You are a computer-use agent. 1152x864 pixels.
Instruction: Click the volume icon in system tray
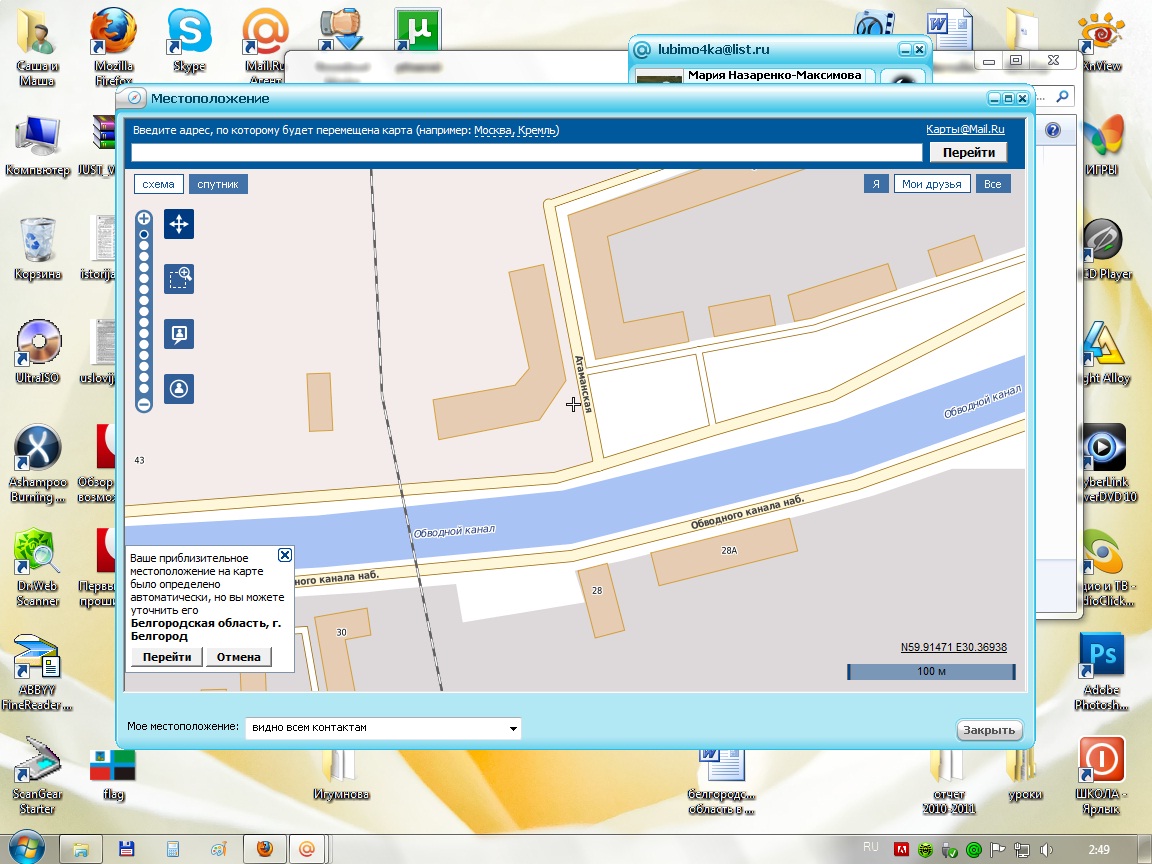pos(1046,850)
